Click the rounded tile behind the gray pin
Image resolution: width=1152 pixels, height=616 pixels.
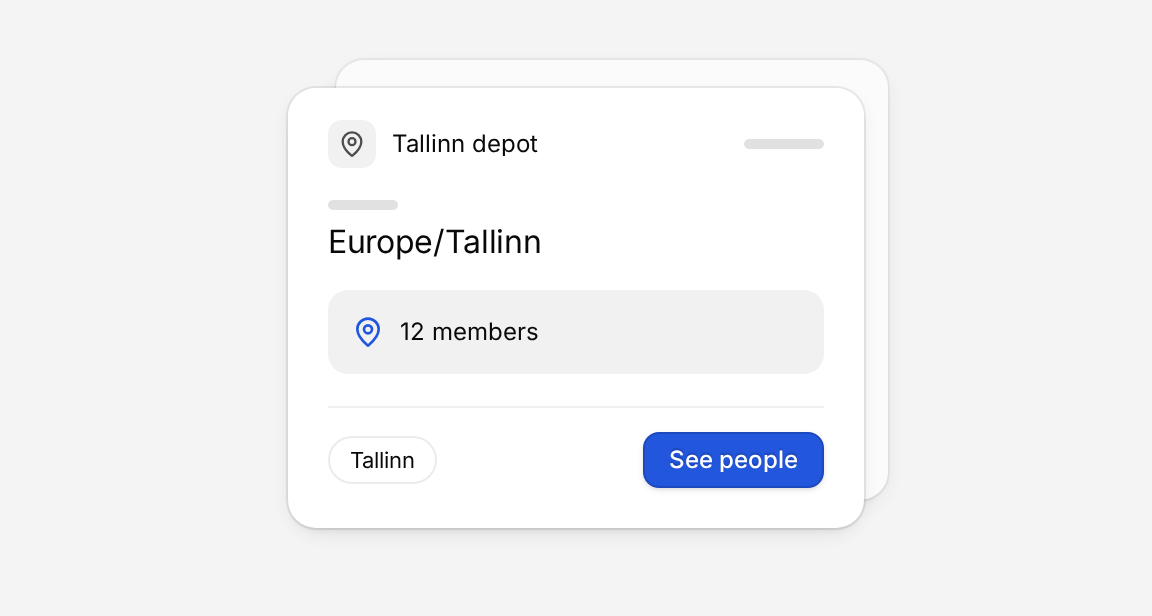tap(352, 144)
